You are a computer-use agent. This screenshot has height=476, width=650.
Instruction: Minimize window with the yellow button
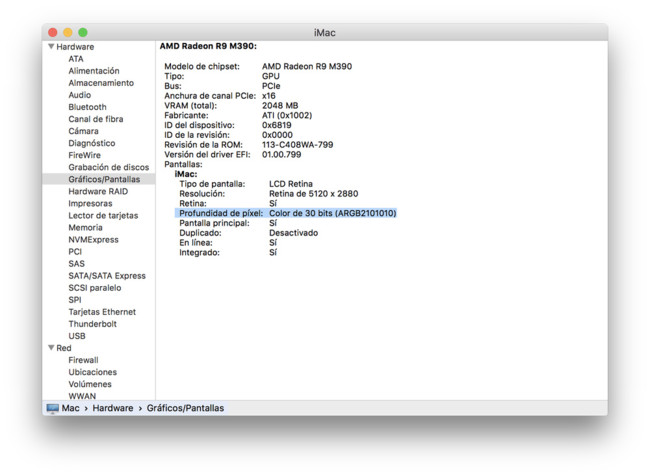click(x=68, y=32)
